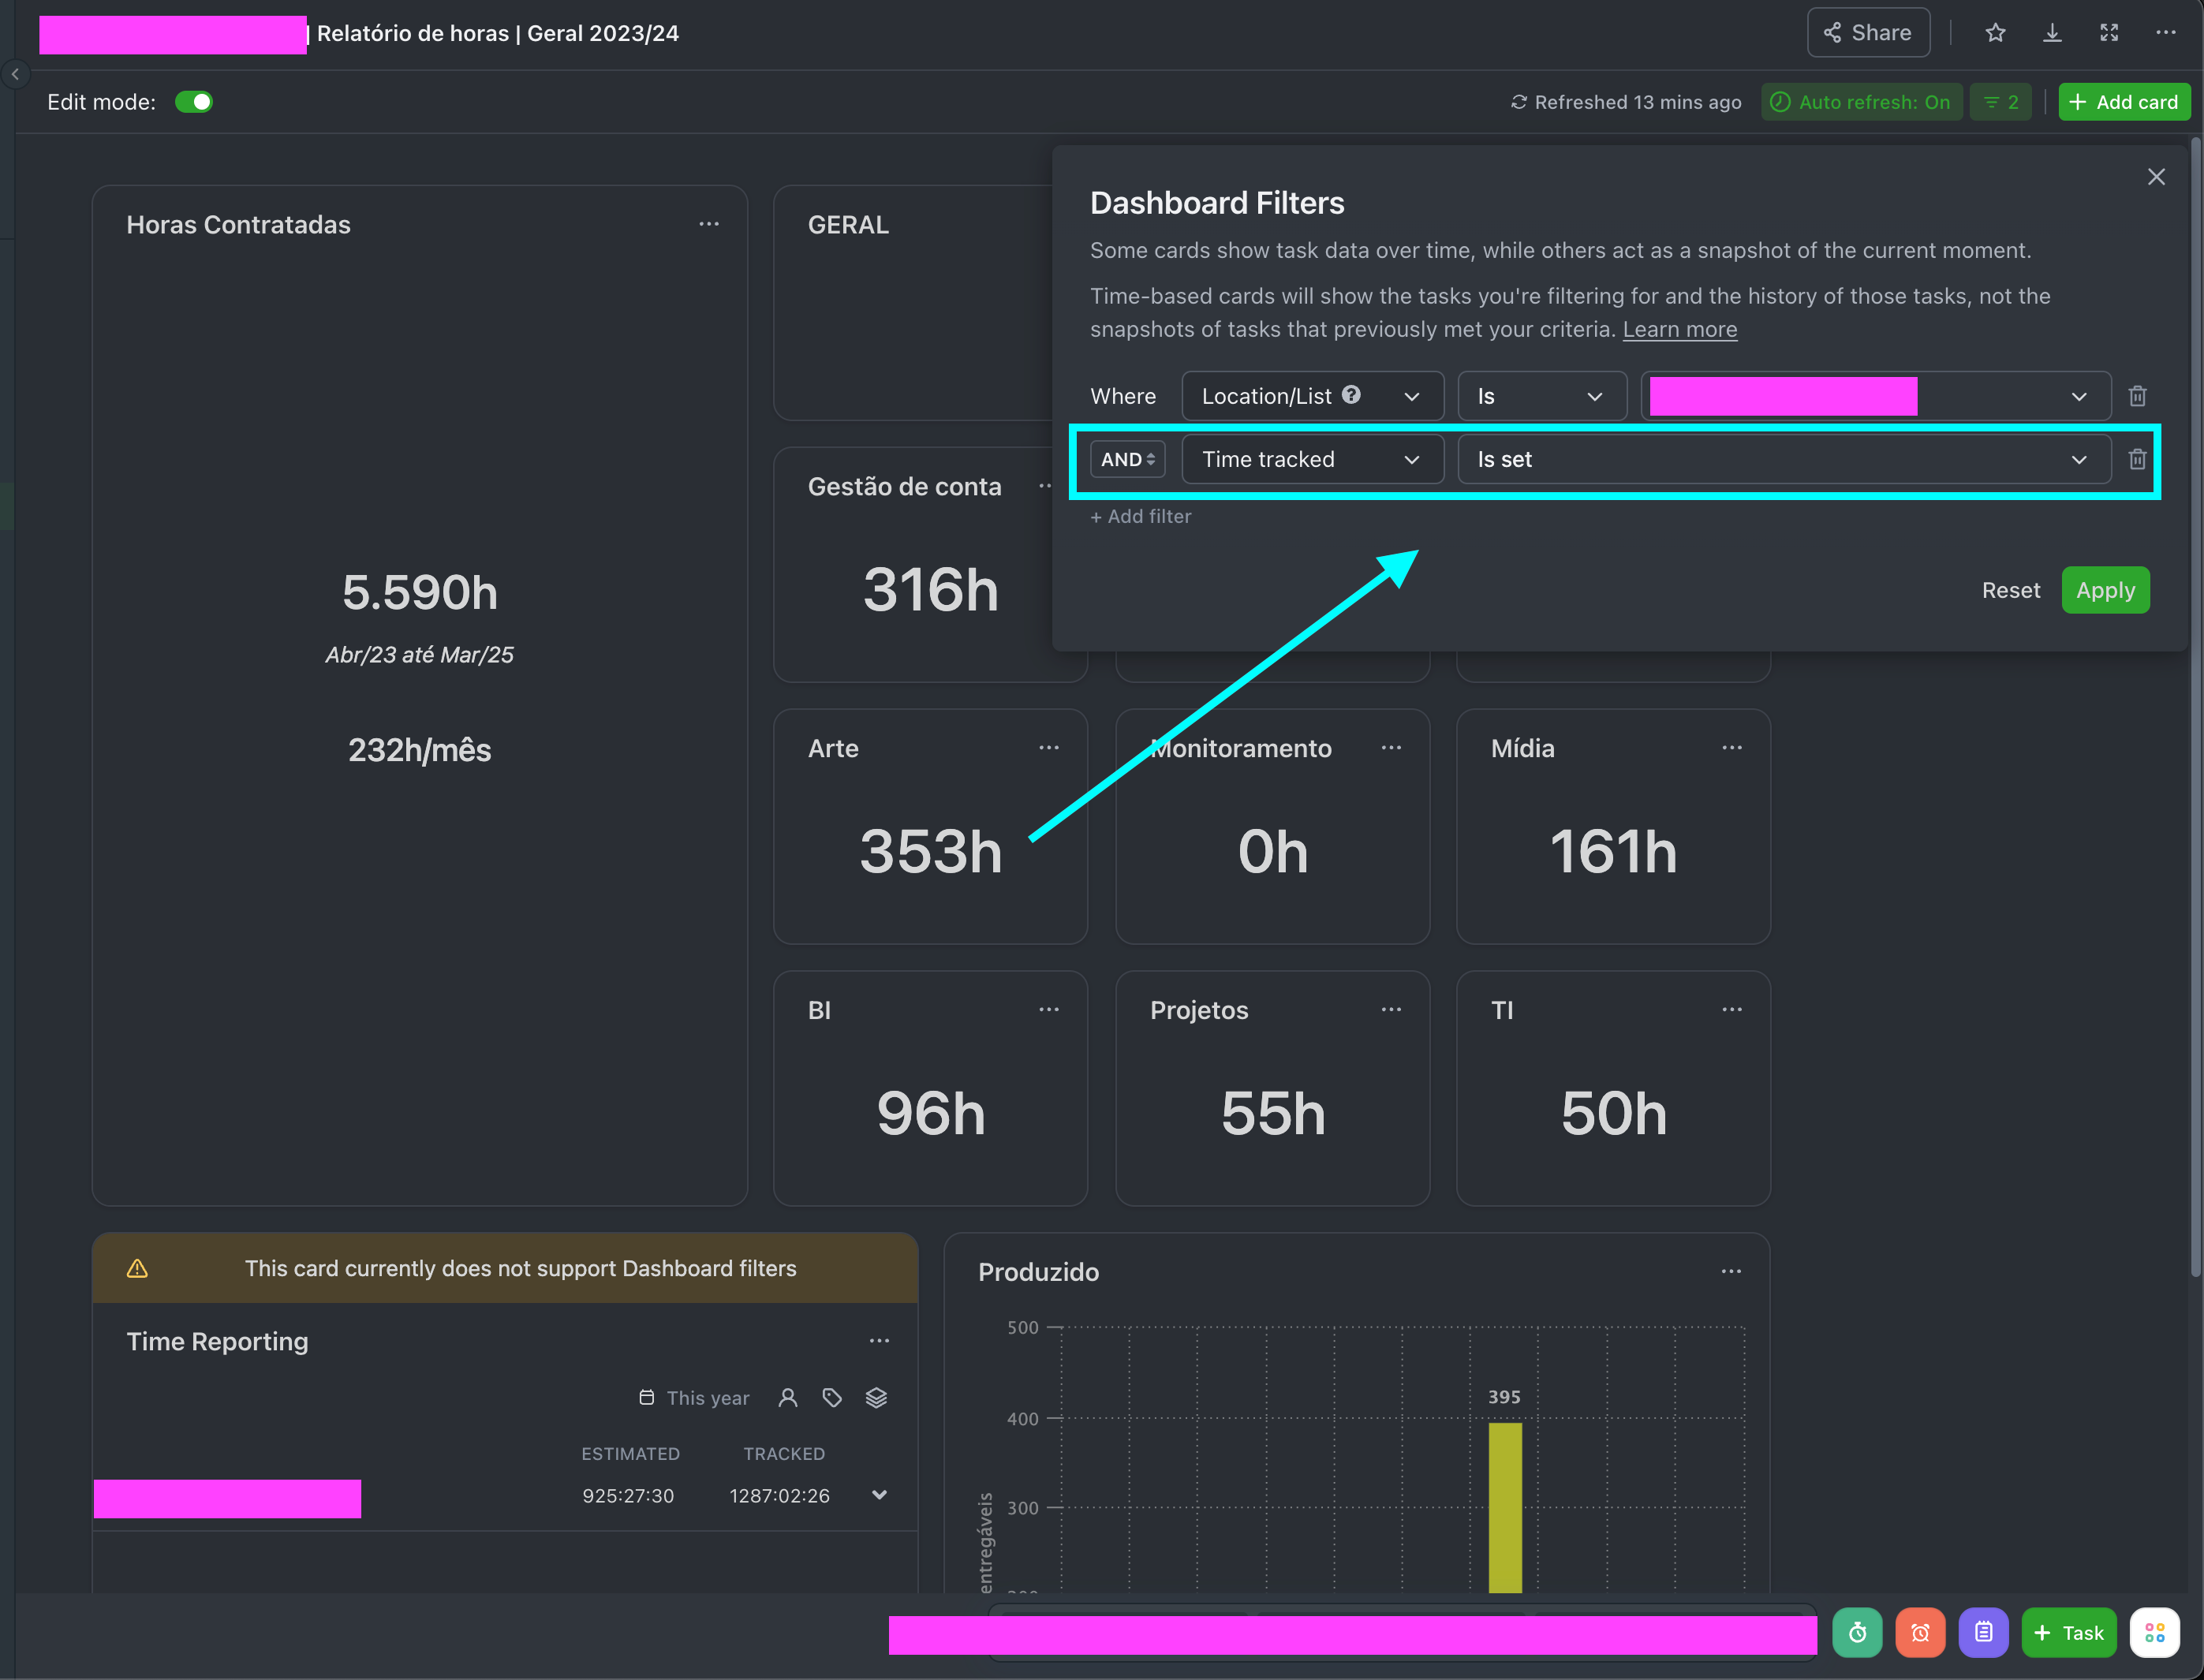Open Time Reporting card options menu
This screenshot has width=2204, height=1680.
(879, 1341)
